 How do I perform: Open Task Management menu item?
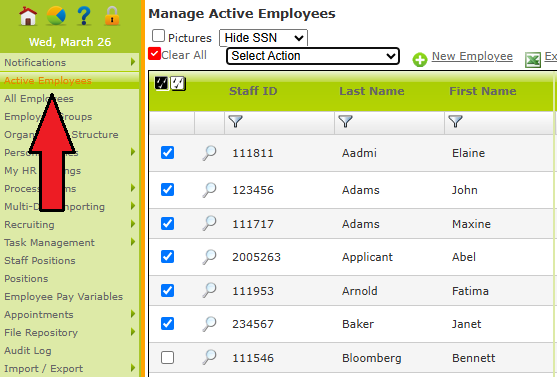point(49,243)
